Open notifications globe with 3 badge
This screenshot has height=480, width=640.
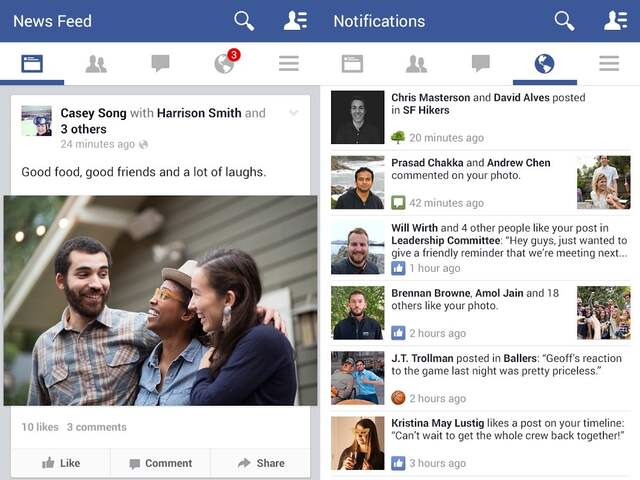[226, 62]
